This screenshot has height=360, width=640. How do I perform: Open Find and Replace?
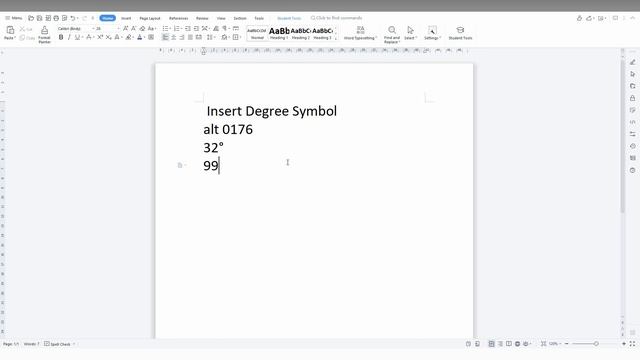[392, 34]
